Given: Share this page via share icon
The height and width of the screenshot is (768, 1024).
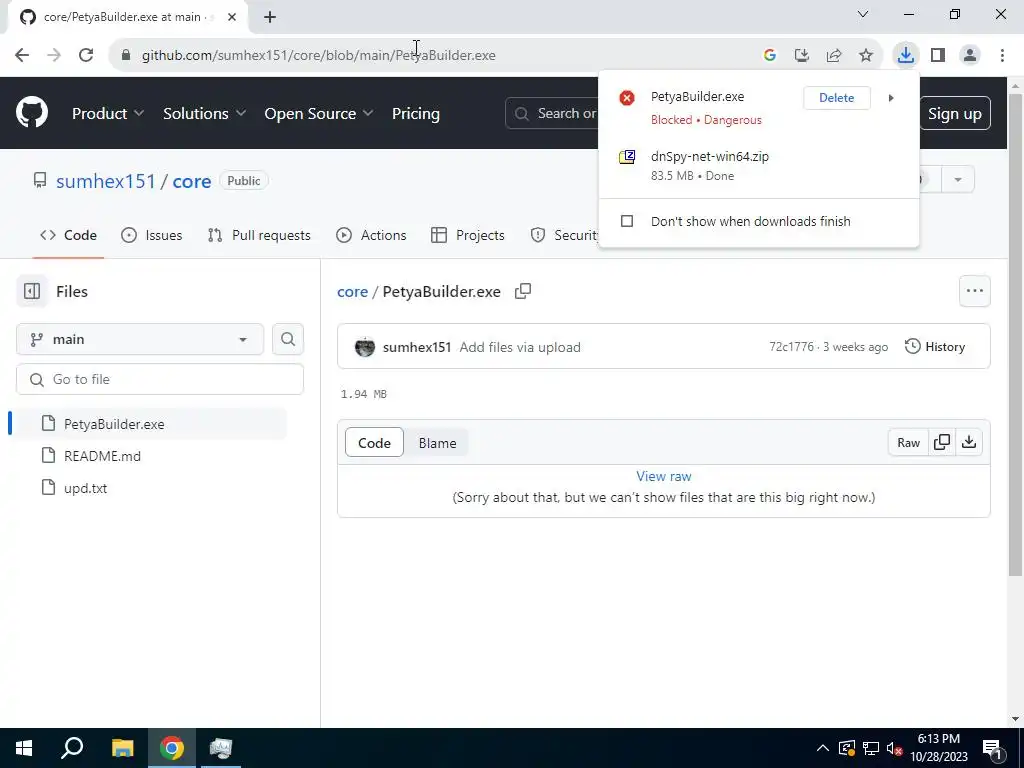Looking at the screenshot, I should click(834, 55).
